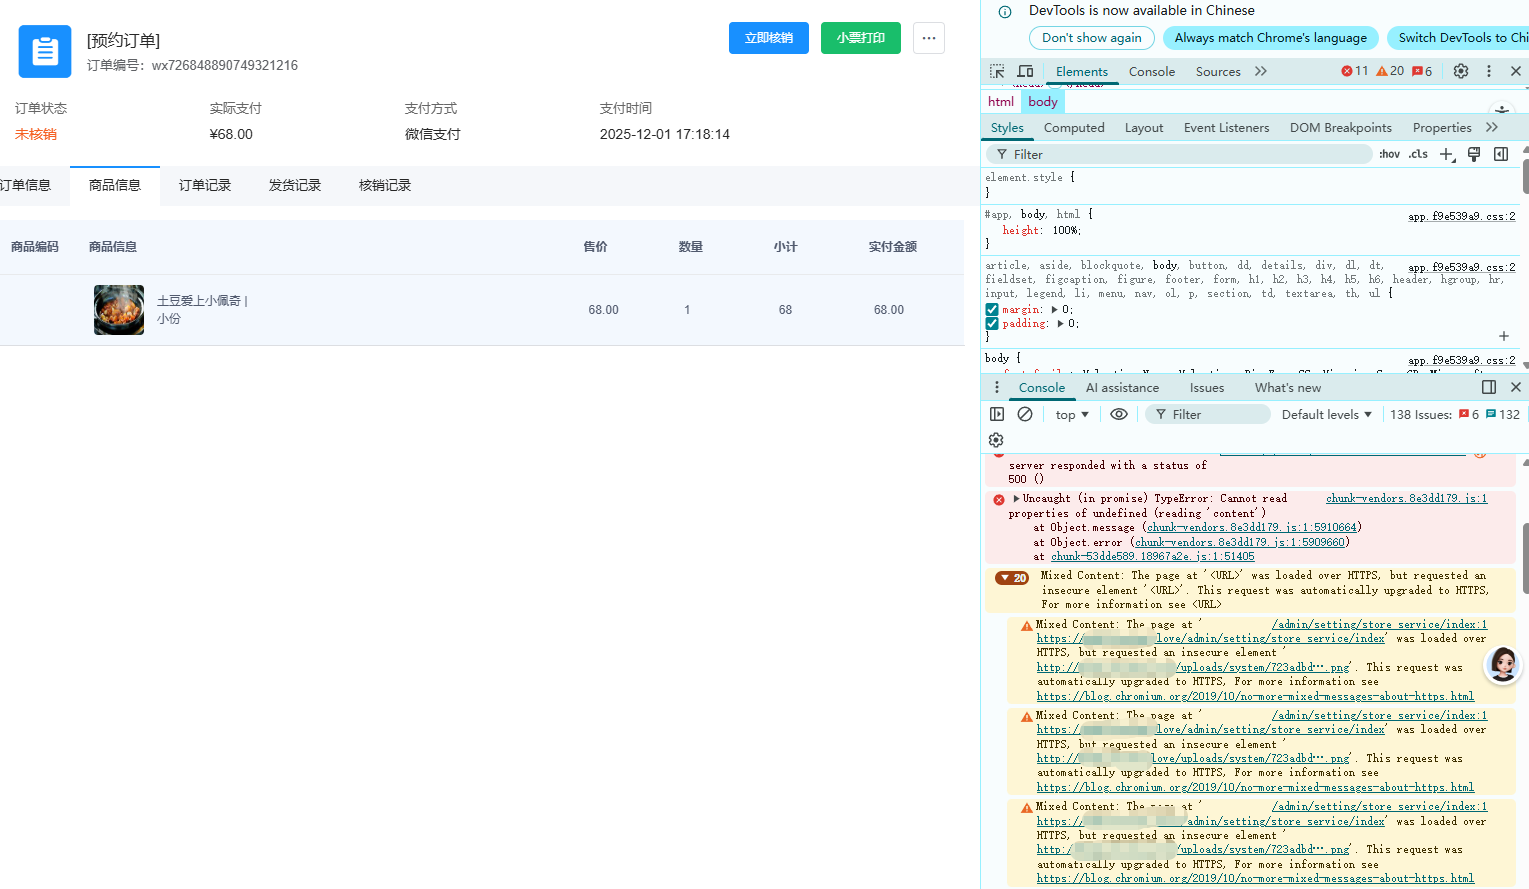Image resolution: width=1529 pixels, height=889 pixels.
Task: Open the Default levels dropdown
Action: (1326, 415)
